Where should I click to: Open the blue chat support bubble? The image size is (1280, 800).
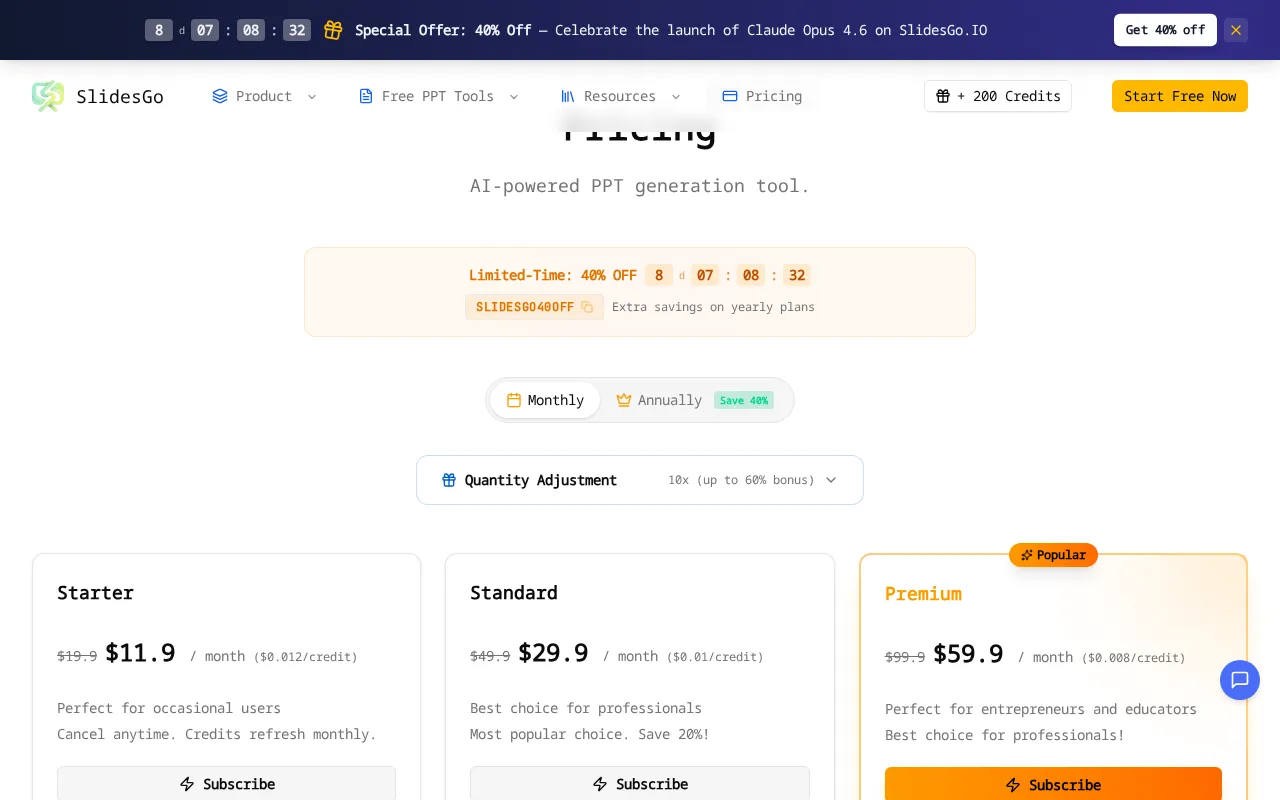tap(1240, 680)
